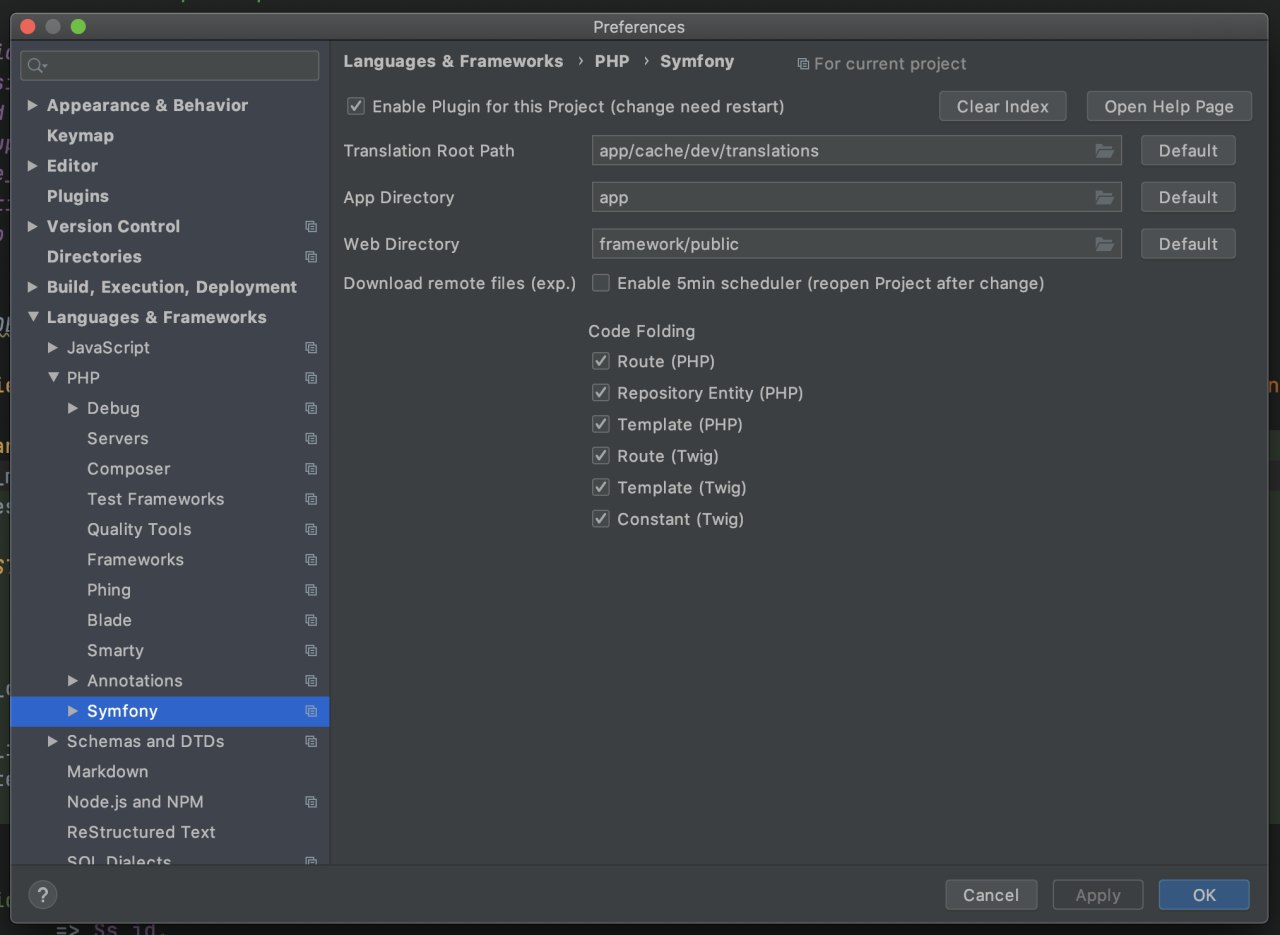Click search magnifier icon in settings search

[x=37, y=66]
